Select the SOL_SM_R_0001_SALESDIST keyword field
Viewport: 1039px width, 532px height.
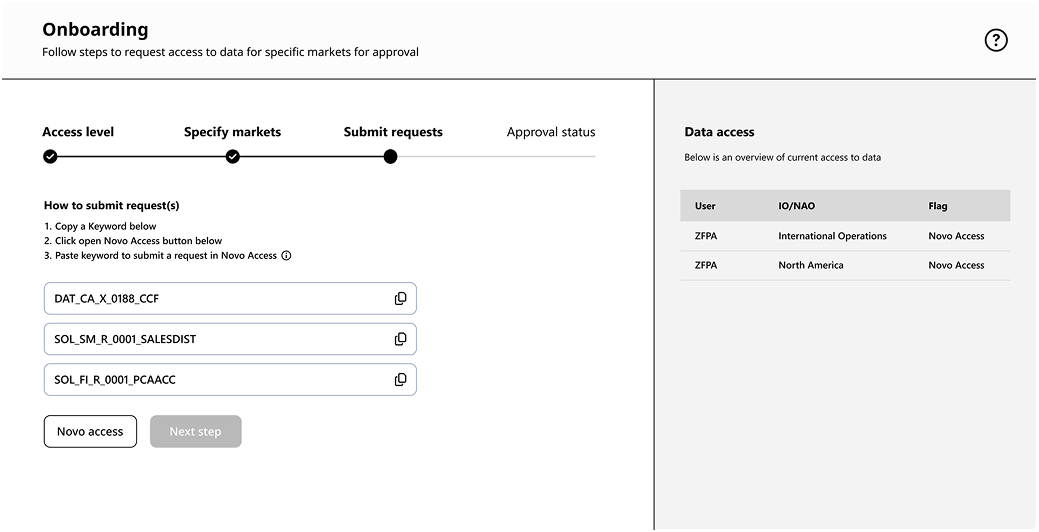pyautogui.click(x=230, y=339)
